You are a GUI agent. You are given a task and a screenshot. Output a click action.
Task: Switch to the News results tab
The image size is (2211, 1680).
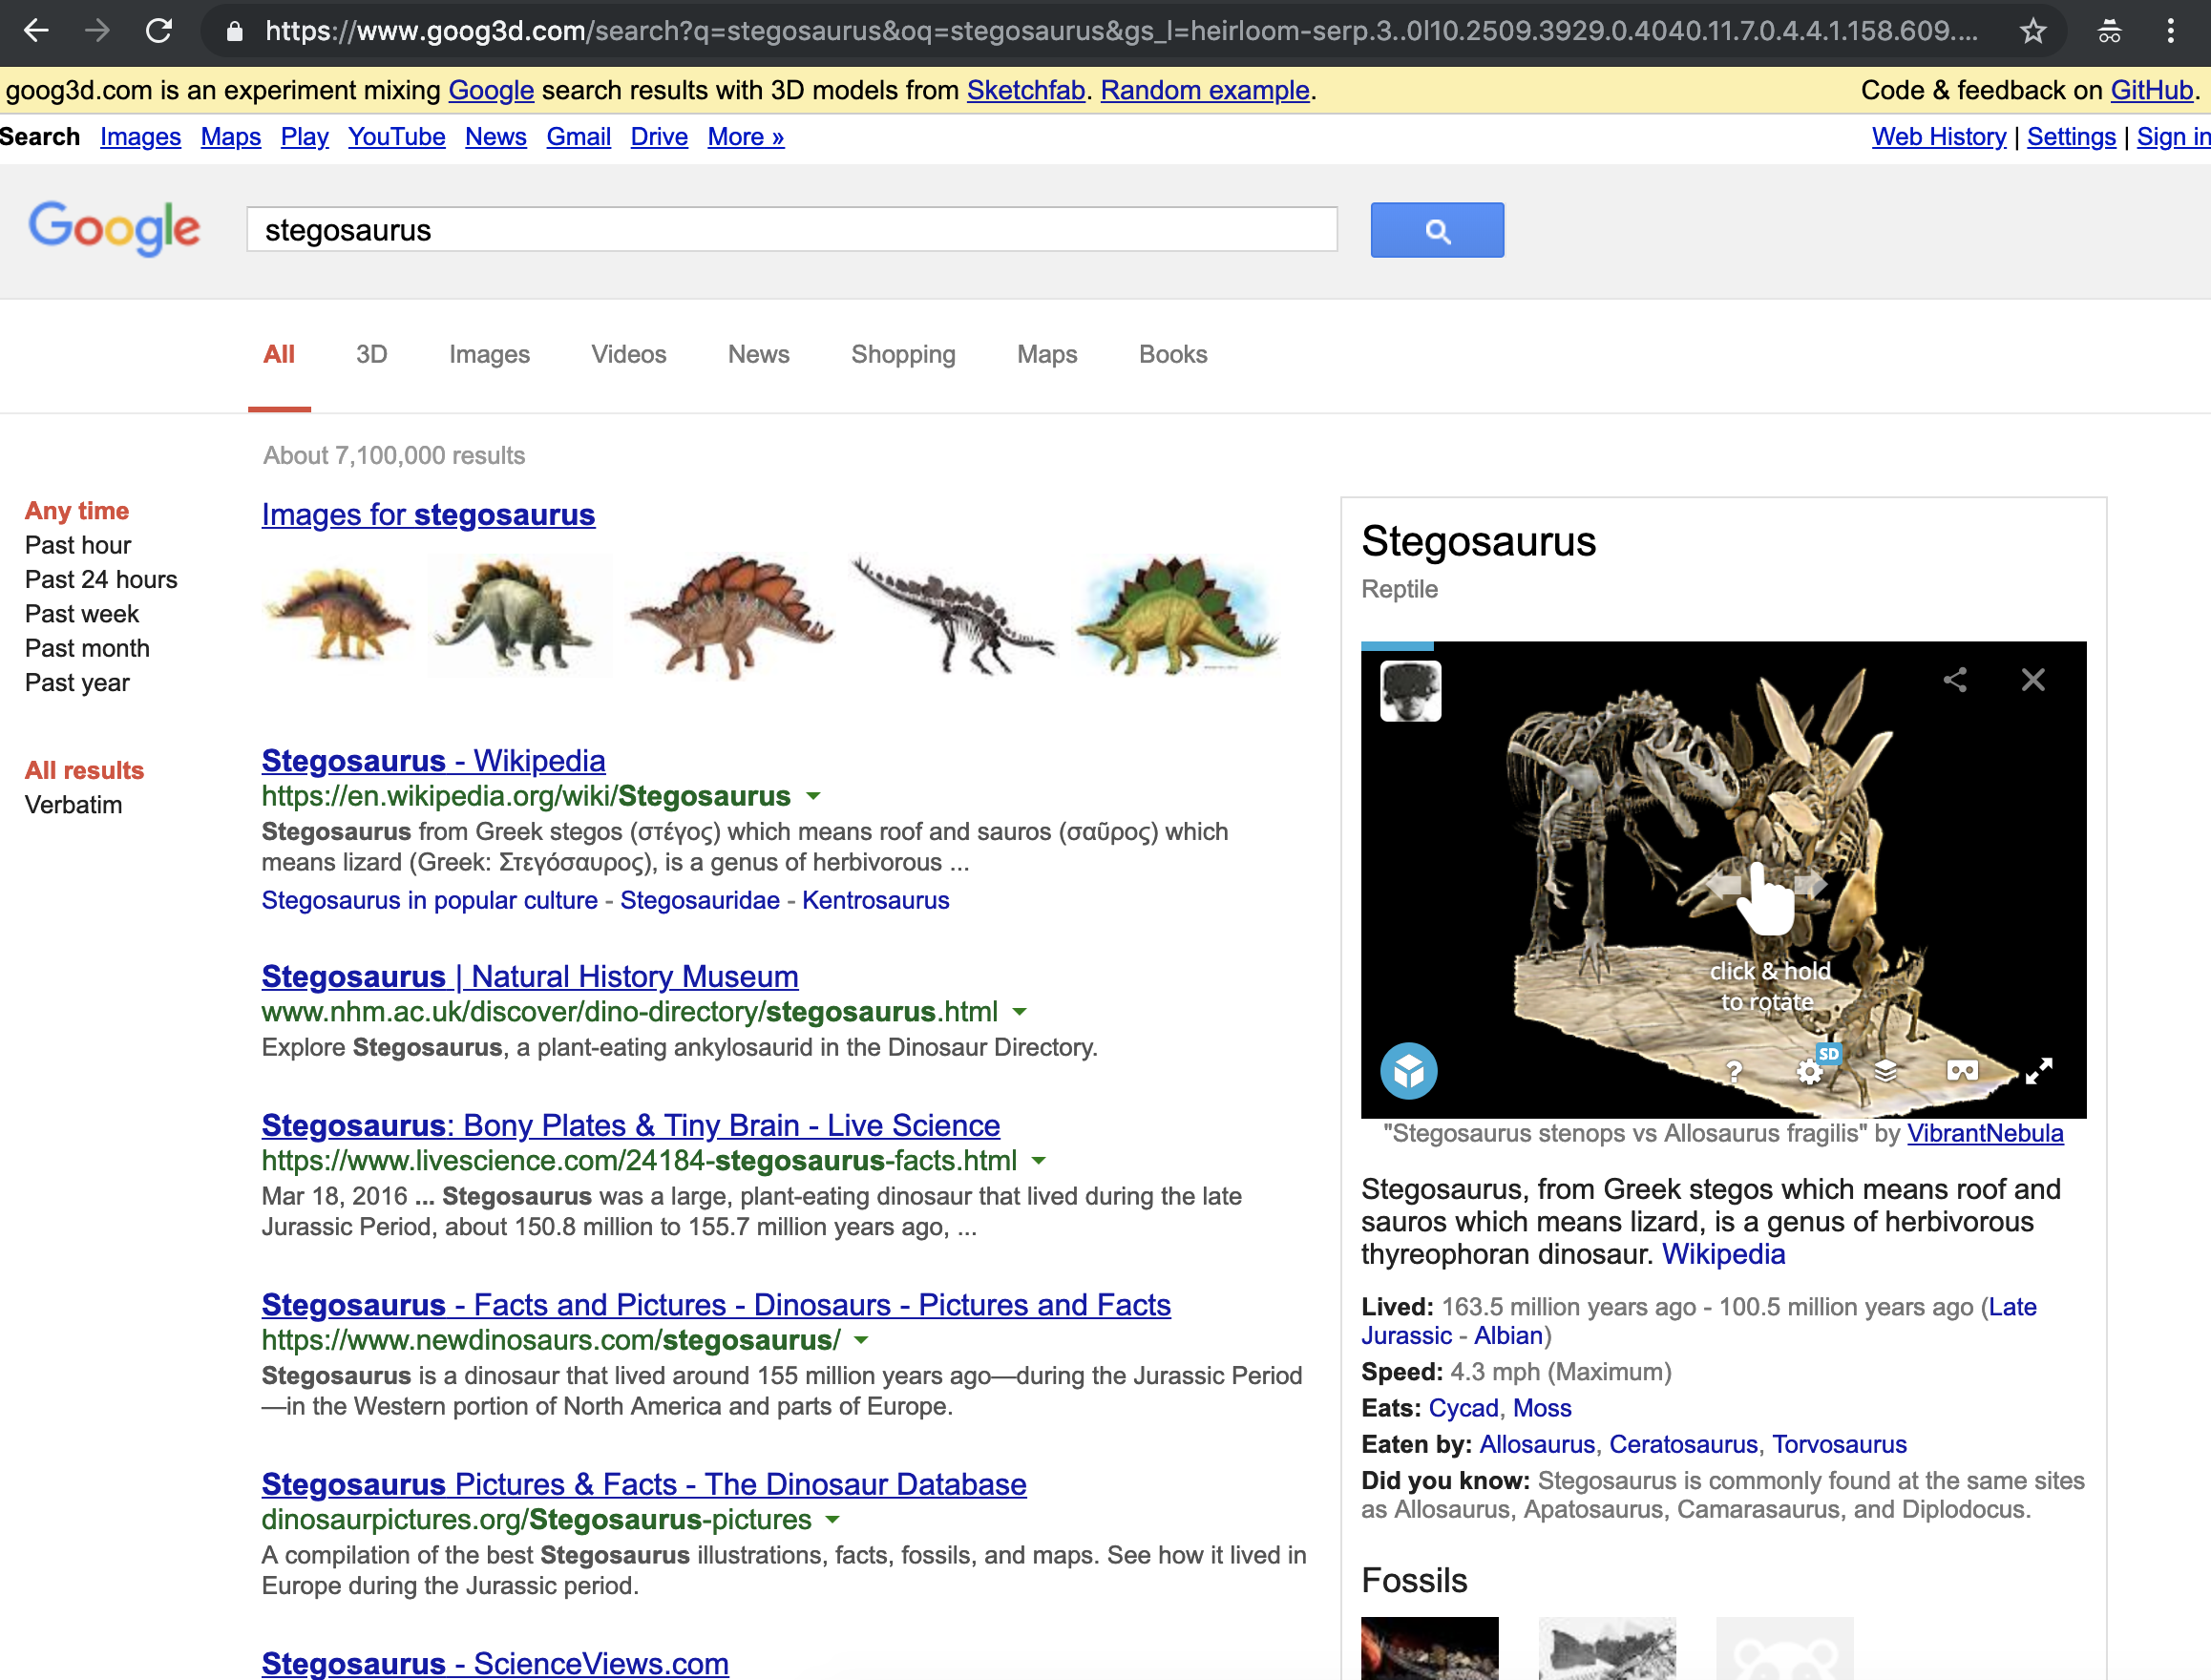[759, 355]
